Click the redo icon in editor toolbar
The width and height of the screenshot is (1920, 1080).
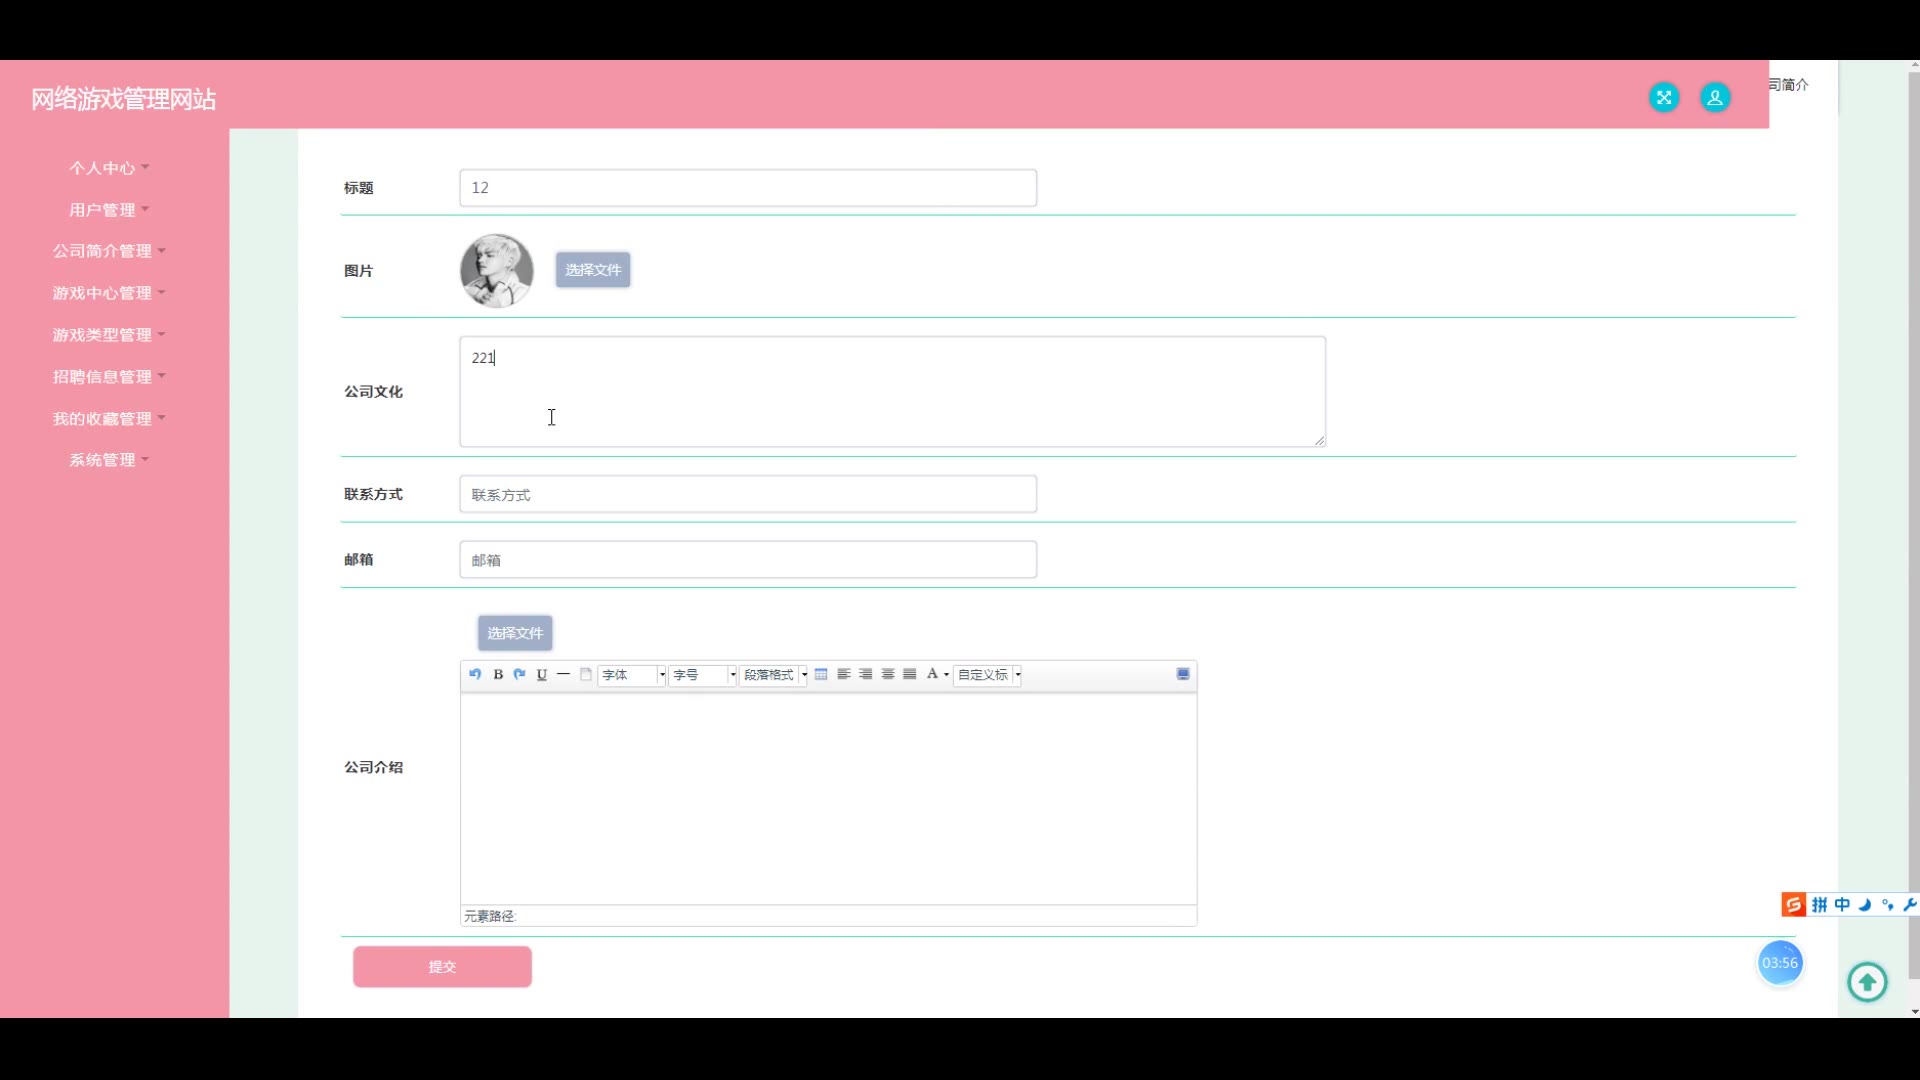tap(520, 675)
